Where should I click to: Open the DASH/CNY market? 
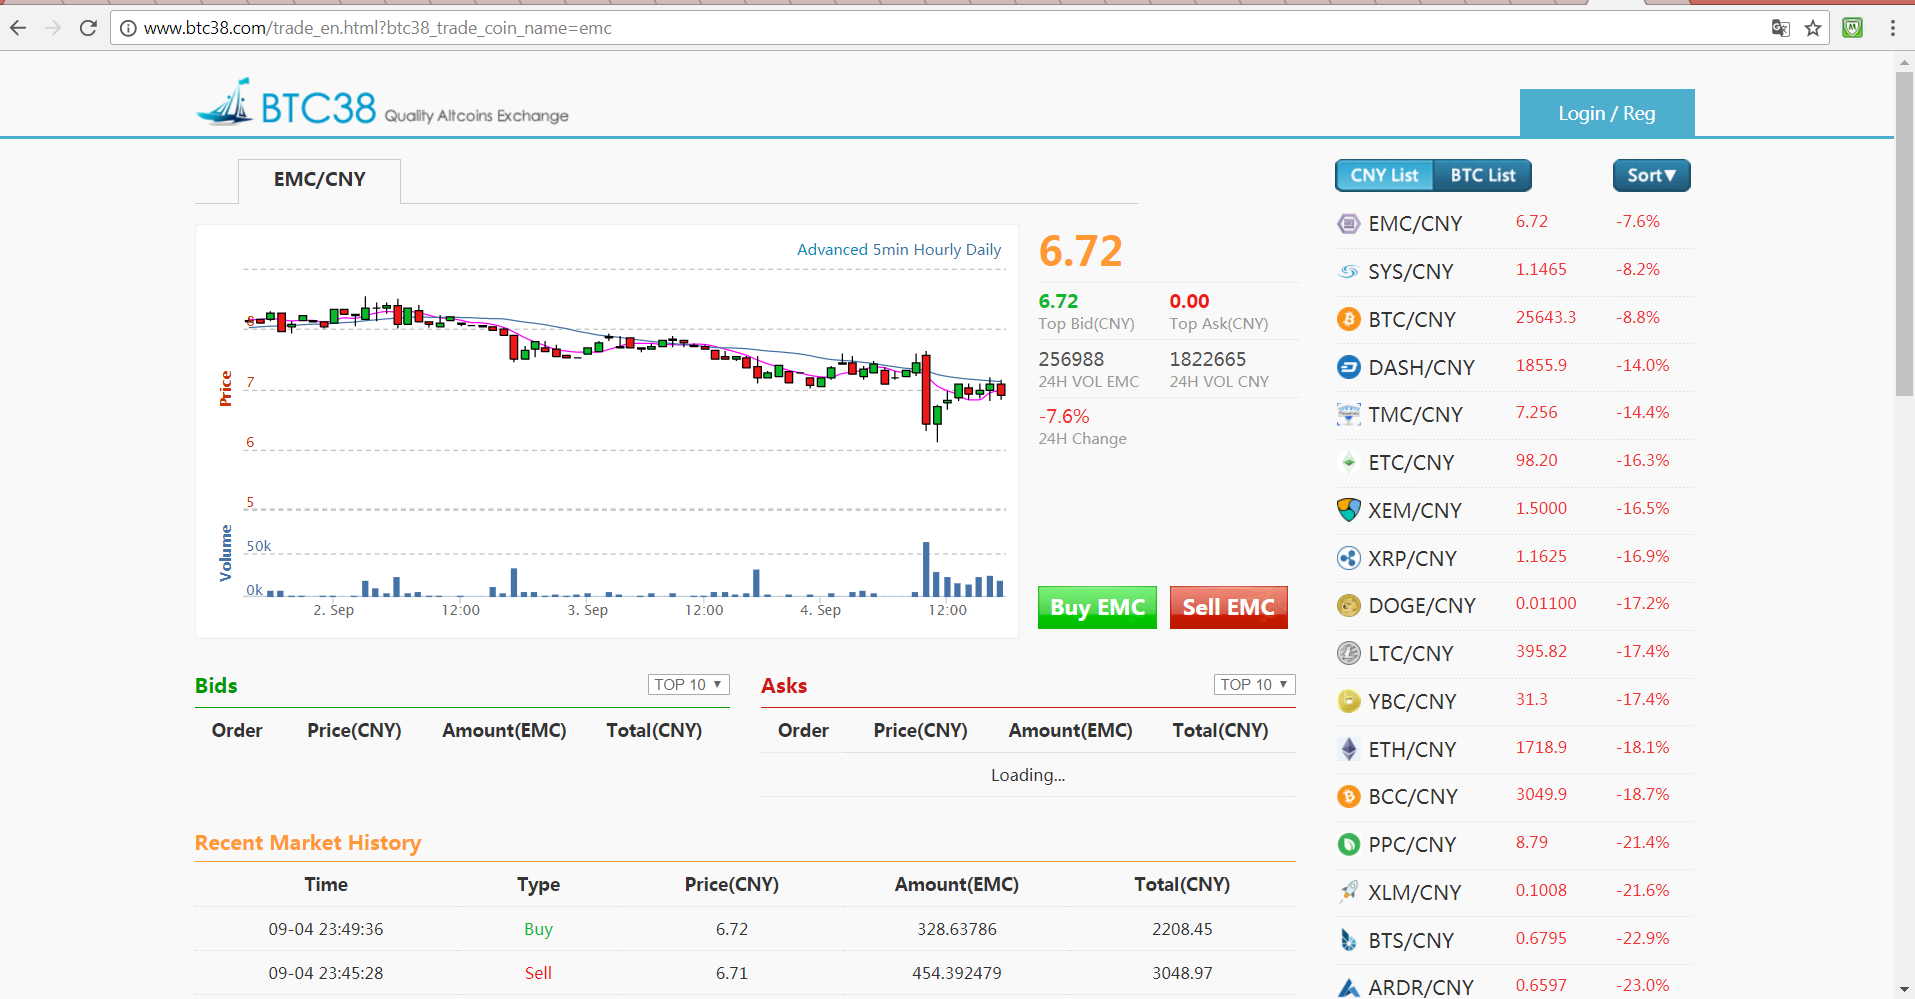point(1421,368)
